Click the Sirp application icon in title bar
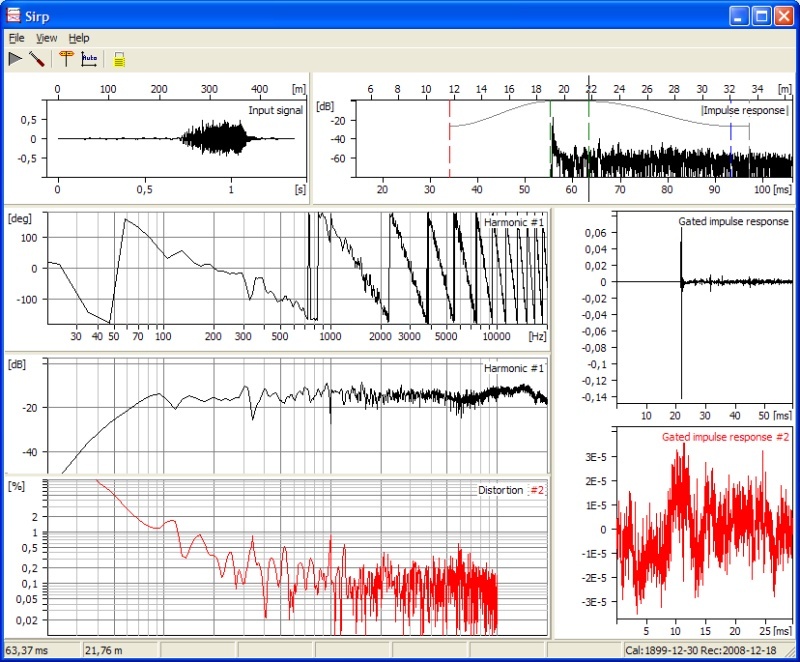 pyautogui.click(x=13, y=15)
